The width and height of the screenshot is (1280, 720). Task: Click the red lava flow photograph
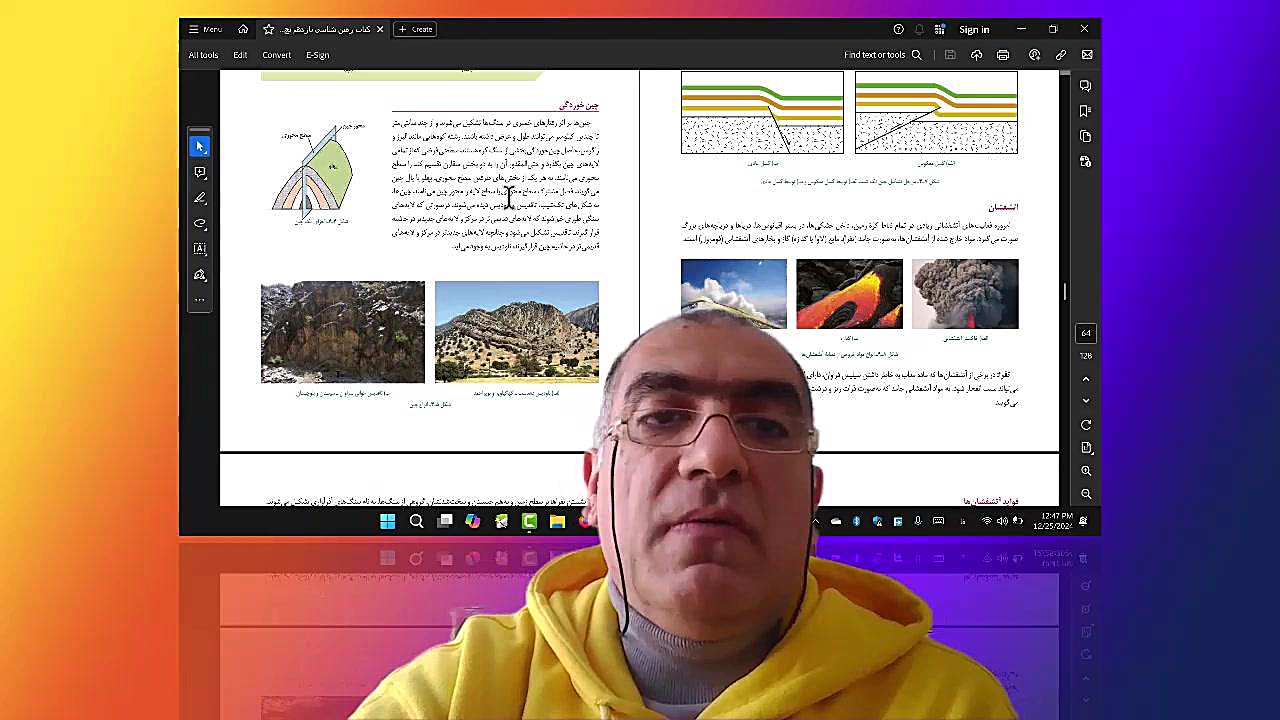[849, 294]
